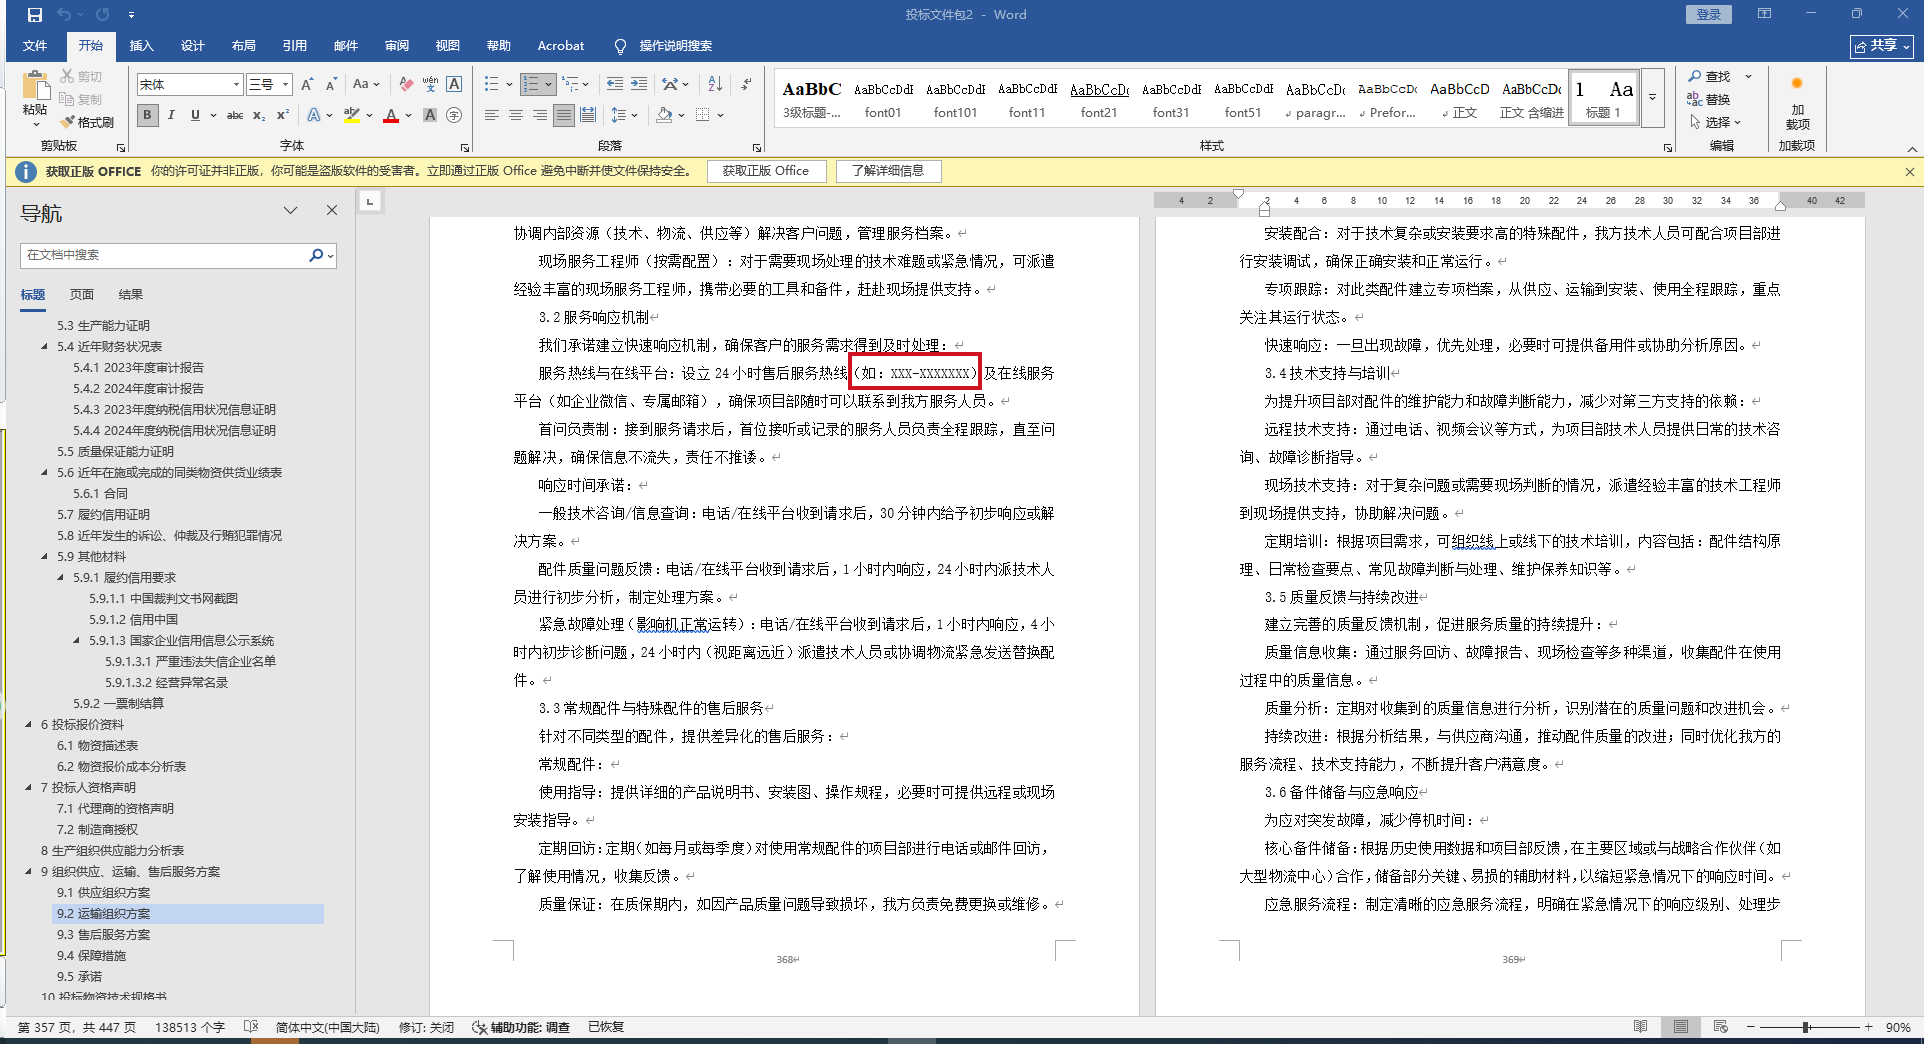Switch to 页面 tab in navigation pane
This screenshot has width=1924, height=1044.
coord(82,295)
